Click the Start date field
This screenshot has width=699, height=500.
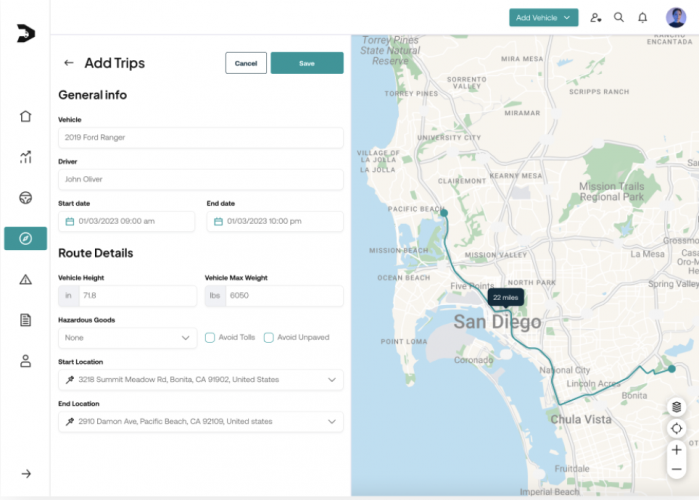127,221
